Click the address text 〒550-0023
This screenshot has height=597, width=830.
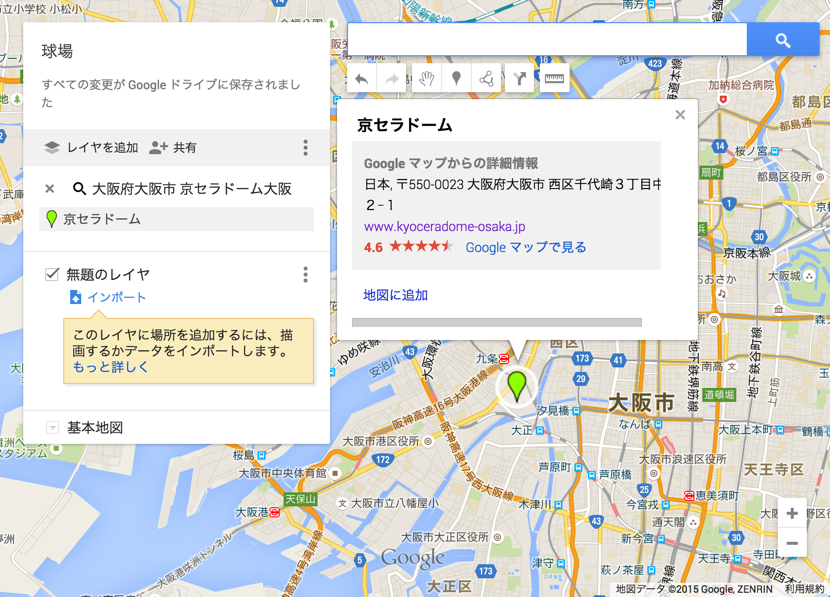tap(430, 185)
